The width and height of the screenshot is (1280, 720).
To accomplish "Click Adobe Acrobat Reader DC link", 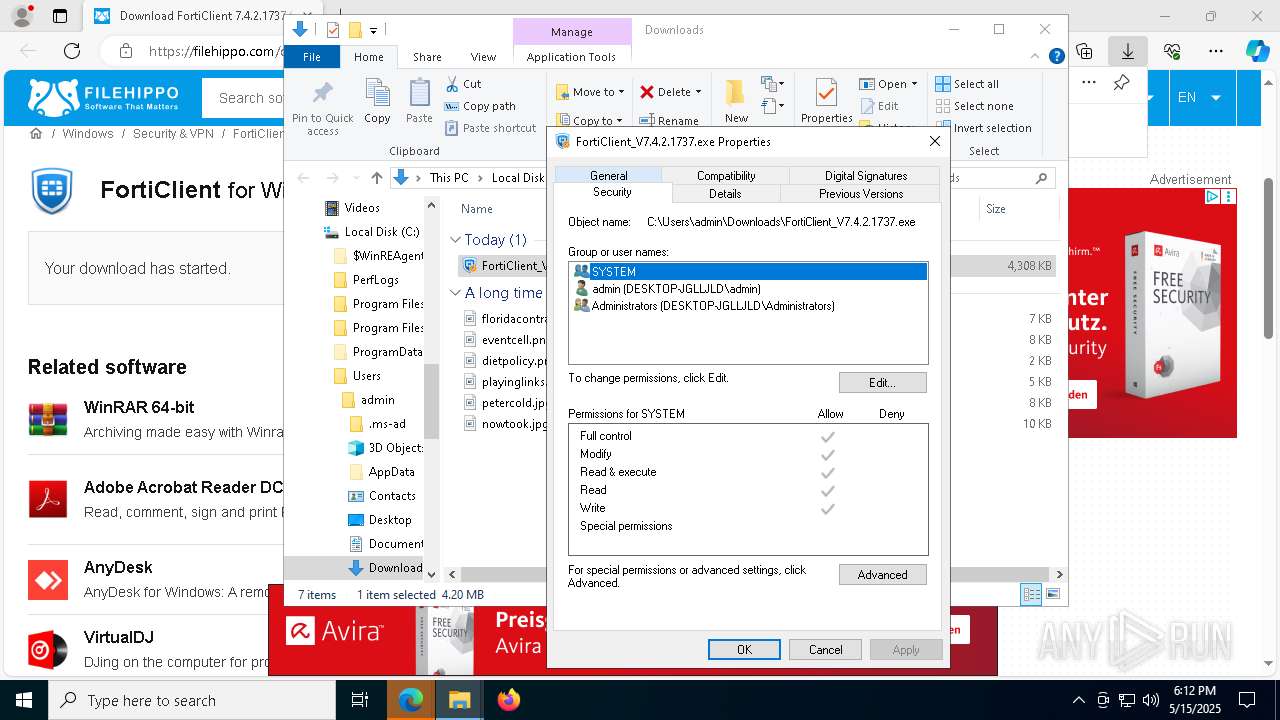I will [183, 487].
